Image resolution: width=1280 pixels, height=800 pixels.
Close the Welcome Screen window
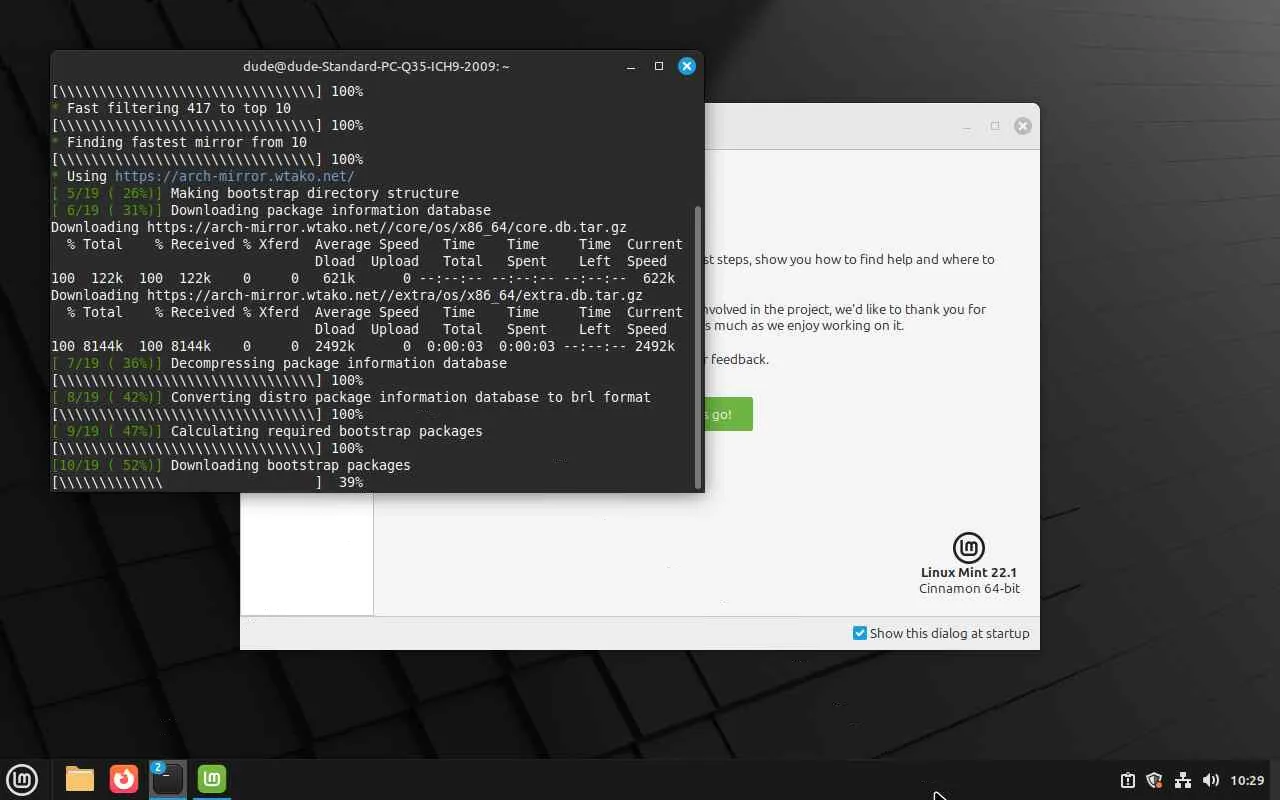[x=1023, y=126]
